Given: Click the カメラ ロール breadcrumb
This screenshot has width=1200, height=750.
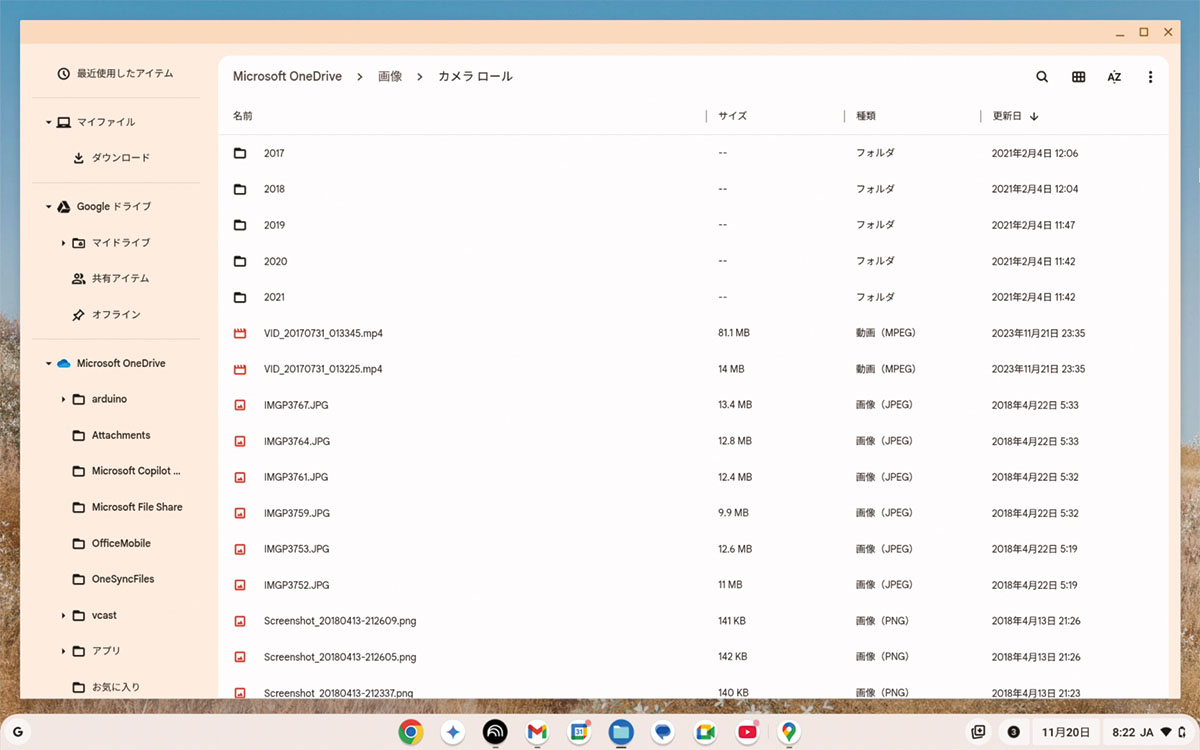Looking at the screenshot, I should (475, 77).
